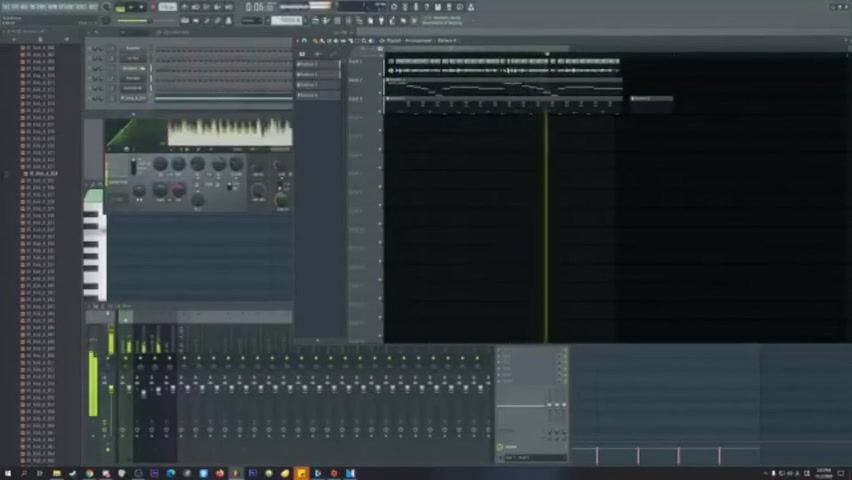Open the Help menu

pos(93,7)
